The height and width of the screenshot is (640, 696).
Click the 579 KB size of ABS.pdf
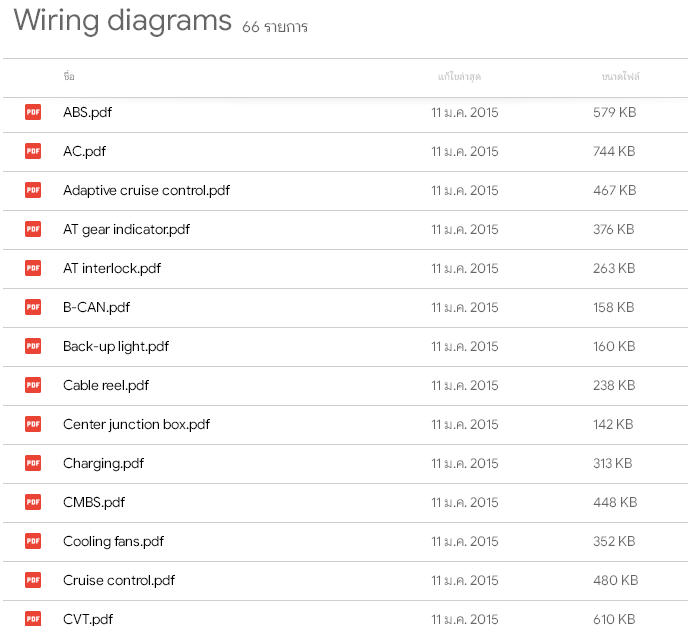point(614,112)
